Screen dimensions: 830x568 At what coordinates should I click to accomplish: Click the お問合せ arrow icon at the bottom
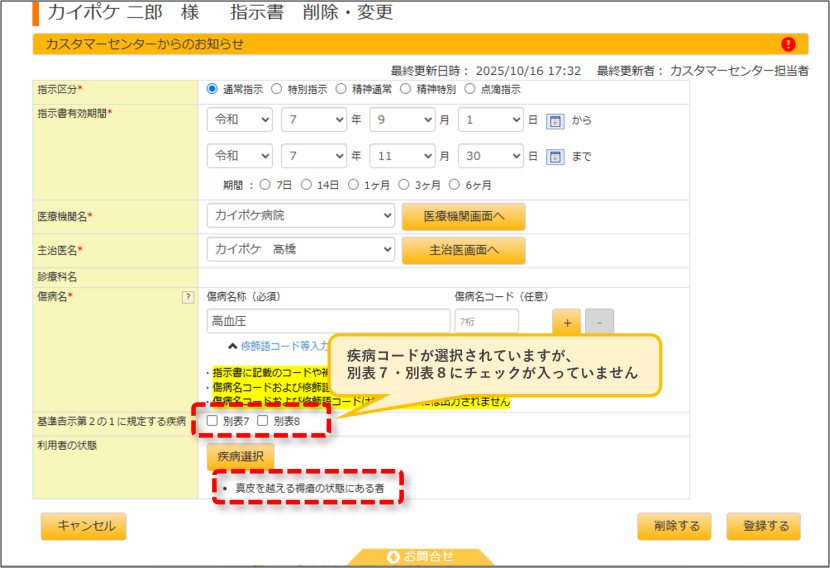click(393, 557)
